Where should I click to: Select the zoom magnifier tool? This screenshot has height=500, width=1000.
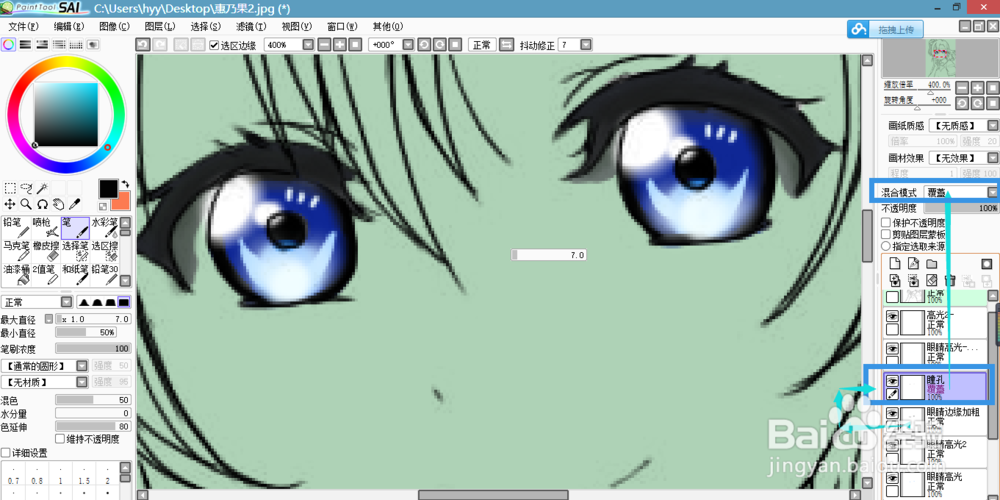click(26, 204)
